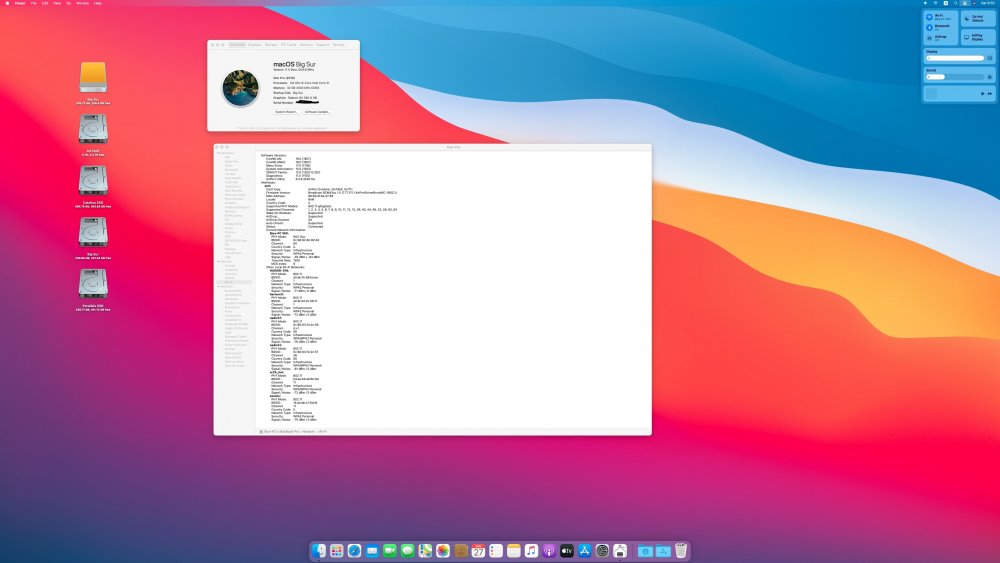The height and width of the screenshot is (563, 1000).
Task: Switch to Displays tab in About This Mac
Action: coord(254,45)
